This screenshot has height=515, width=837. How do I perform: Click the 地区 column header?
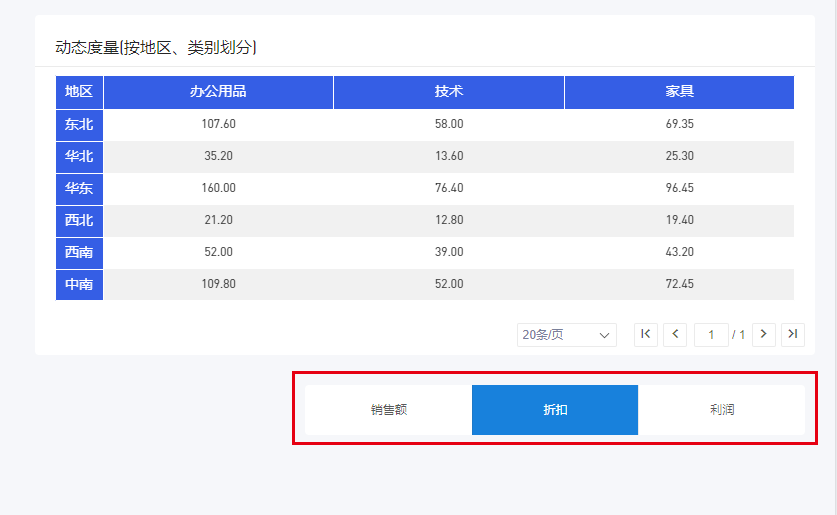[79, 92]
